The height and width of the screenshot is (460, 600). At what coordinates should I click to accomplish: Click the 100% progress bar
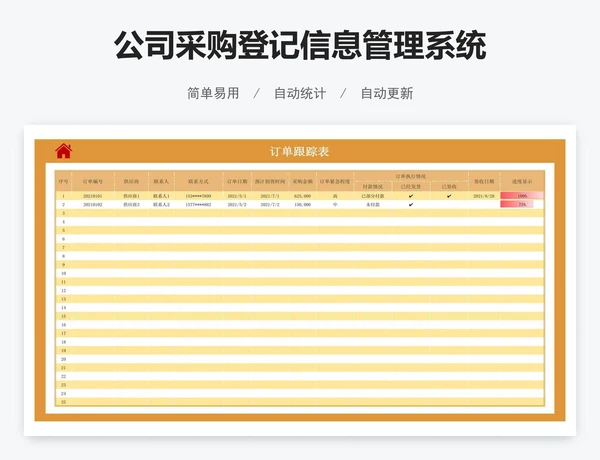tap(521, 196)
